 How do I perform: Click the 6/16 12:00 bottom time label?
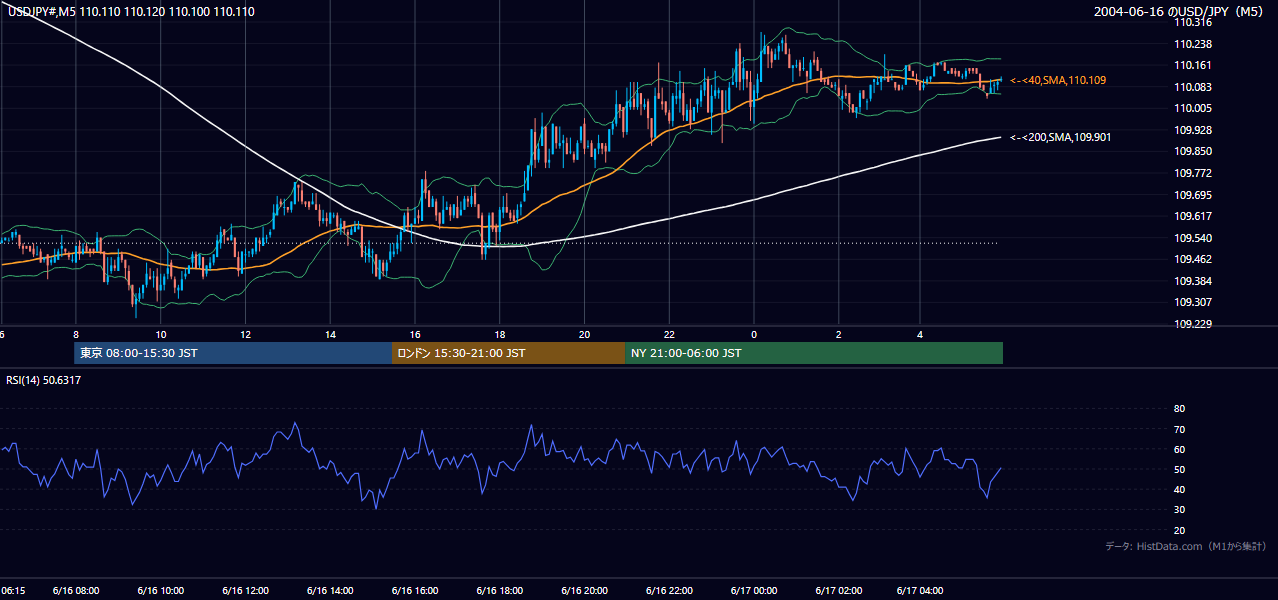tap(245, 591)
